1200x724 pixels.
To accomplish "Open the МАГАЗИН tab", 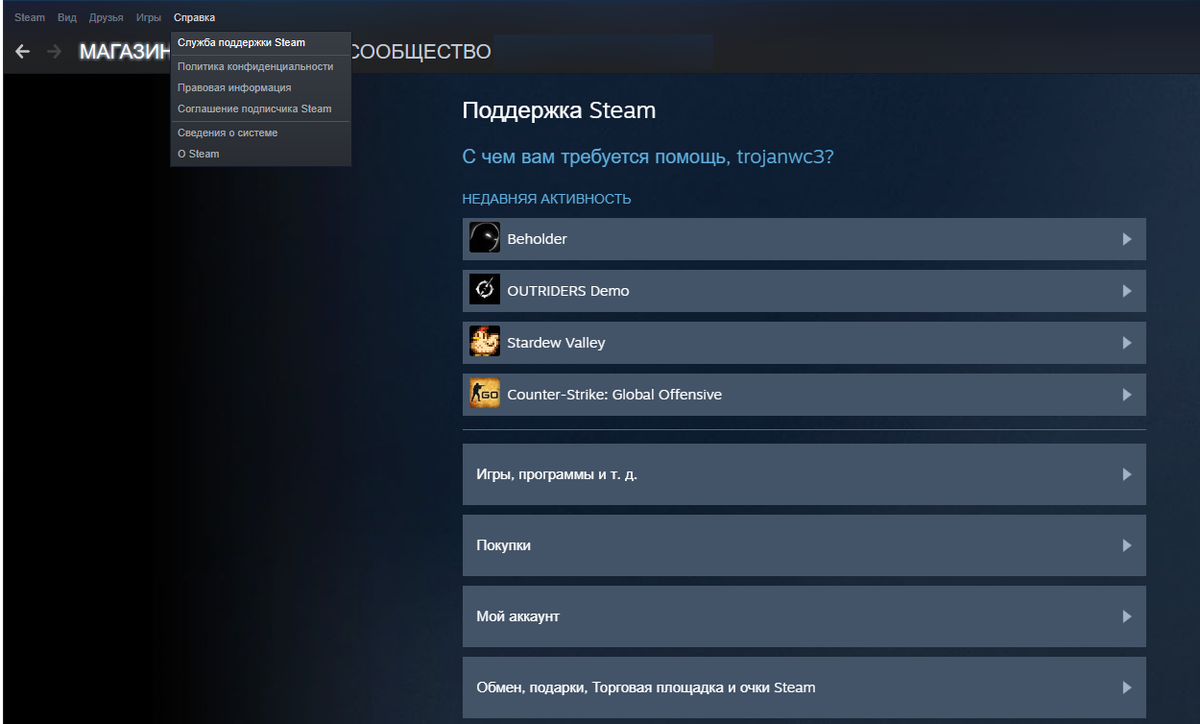I will 124,51.
